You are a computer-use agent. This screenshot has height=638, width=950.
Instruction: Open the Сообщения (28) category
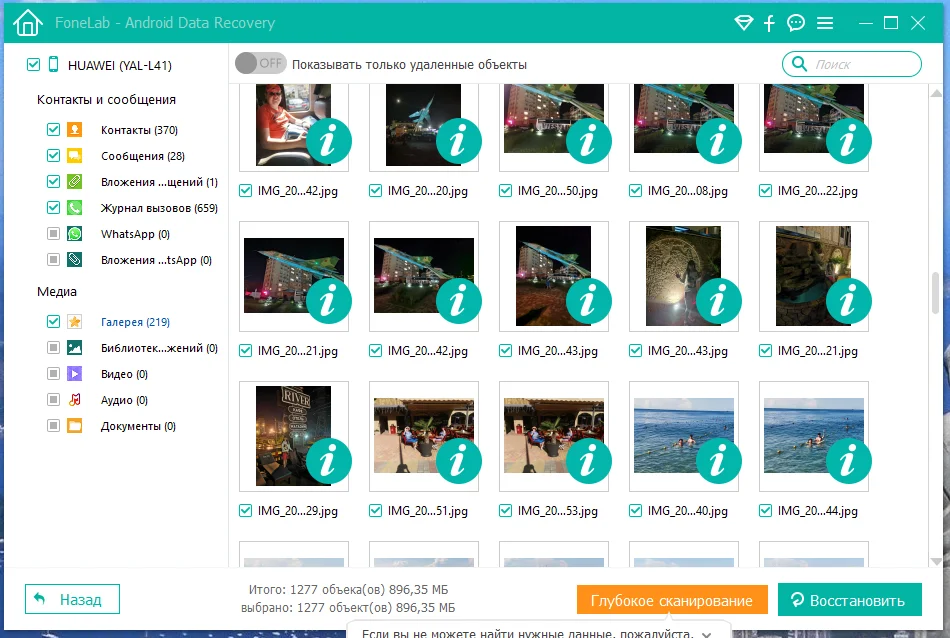[143, 156]
